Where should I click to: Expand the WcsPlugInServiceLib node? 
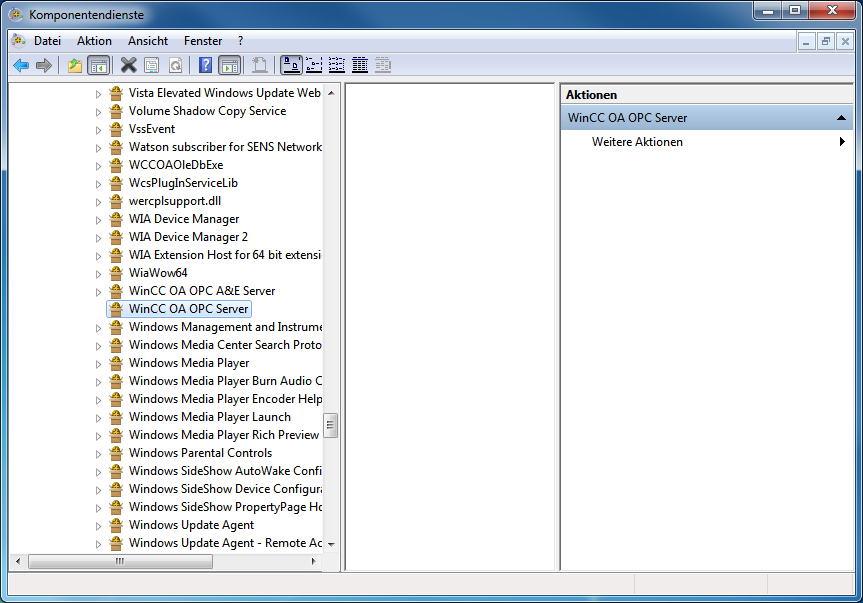coord(99,184)
